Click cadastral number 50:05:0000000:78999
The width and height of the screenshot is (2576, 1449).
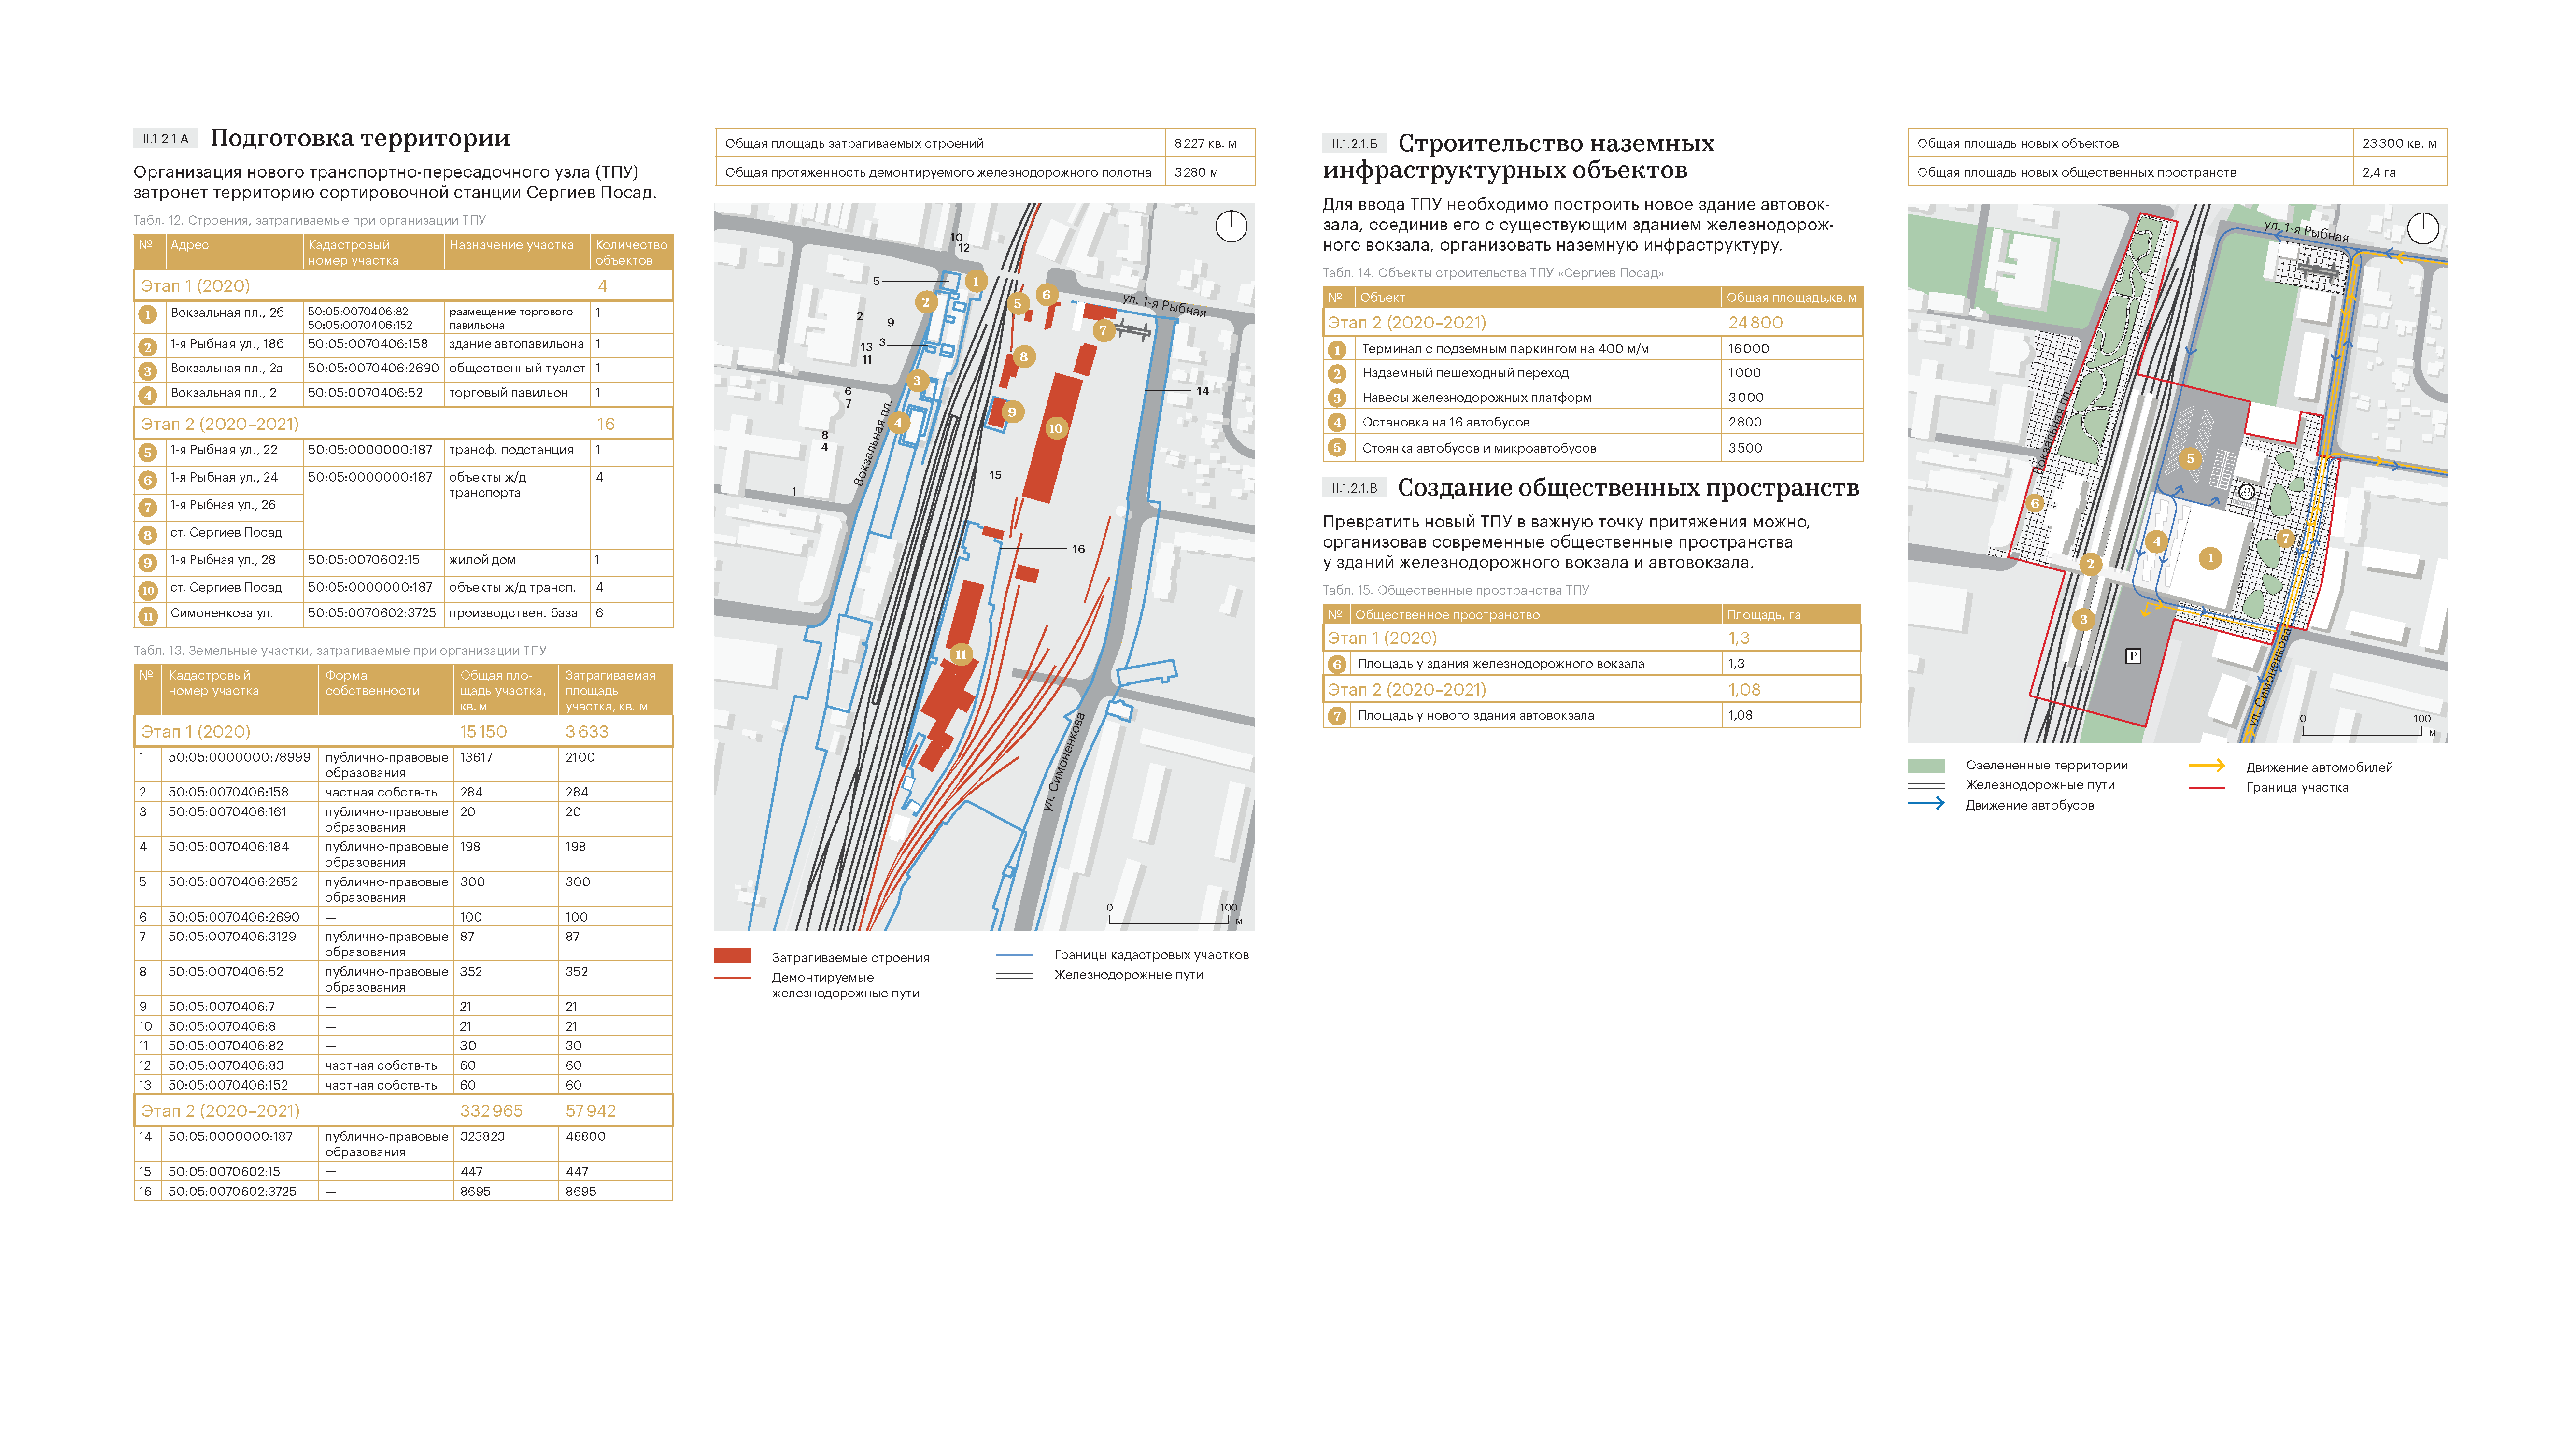239,757
